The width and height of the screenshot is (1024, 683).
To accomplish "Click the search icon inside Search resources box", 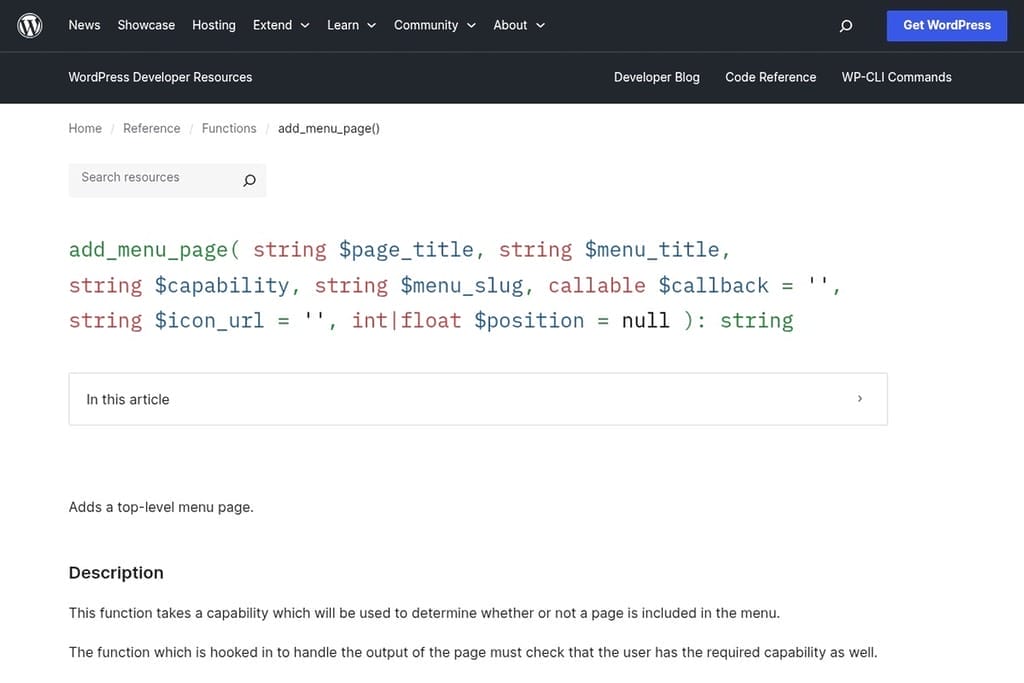I will coord(249,180).
